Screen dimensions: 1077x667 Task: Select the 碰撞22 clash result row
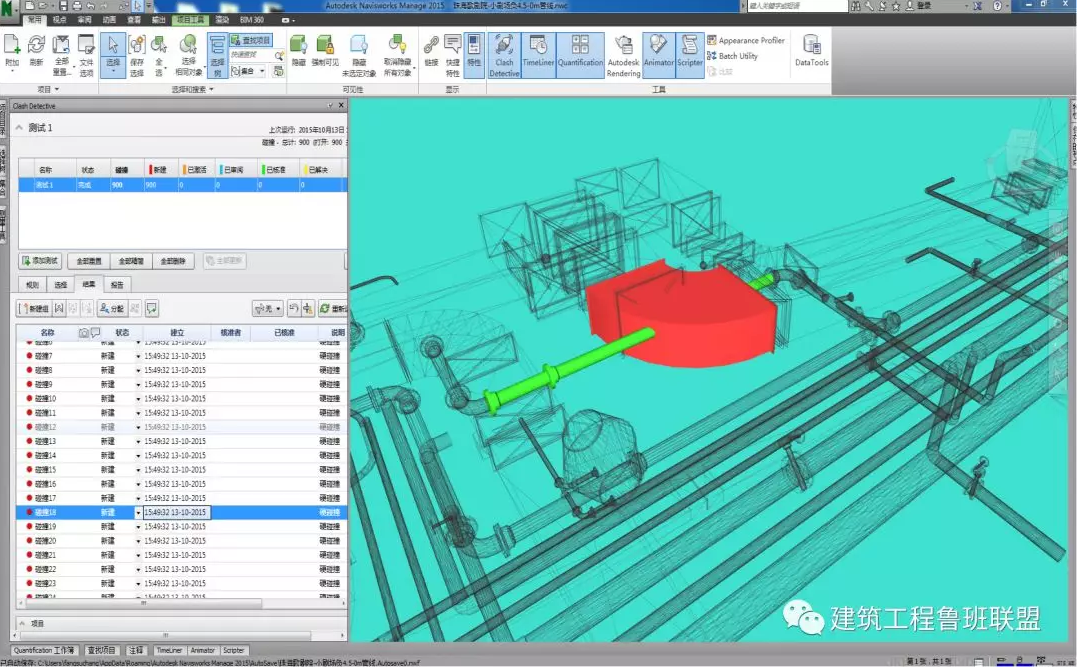click(182, 569)
